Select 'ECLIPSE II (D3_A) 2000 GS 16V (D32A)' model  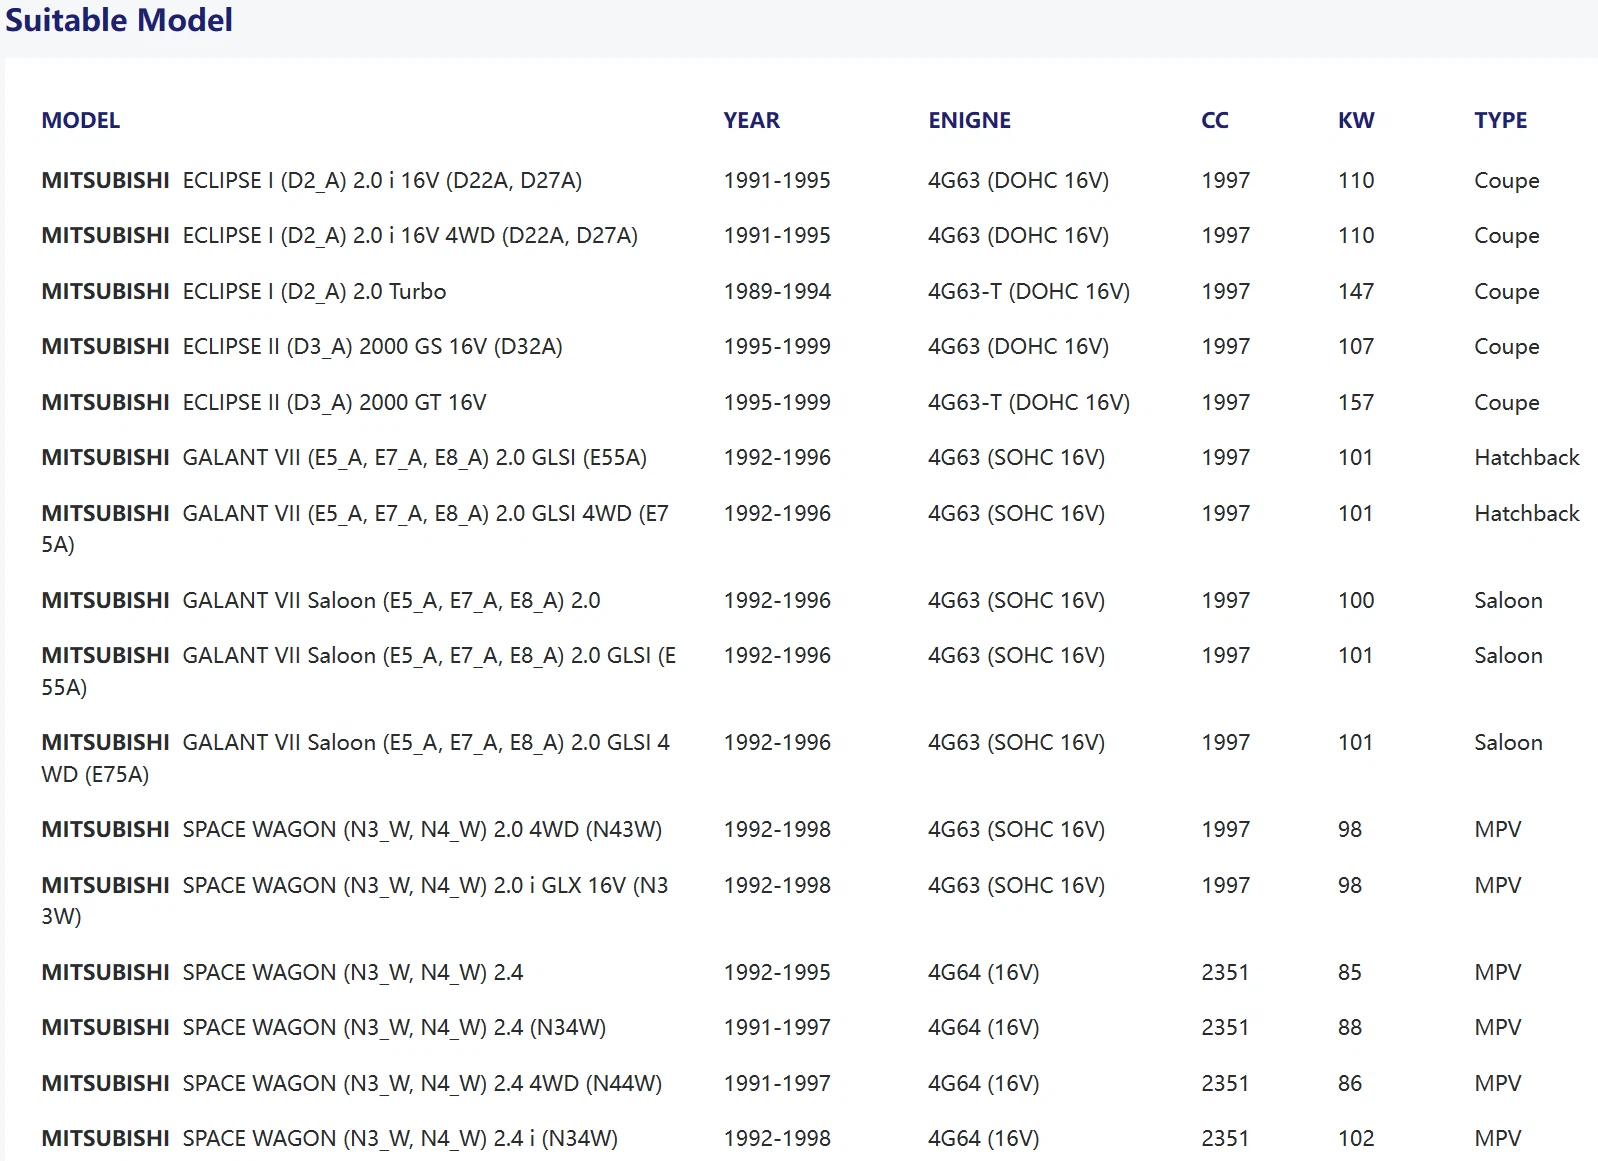[302, 346]
